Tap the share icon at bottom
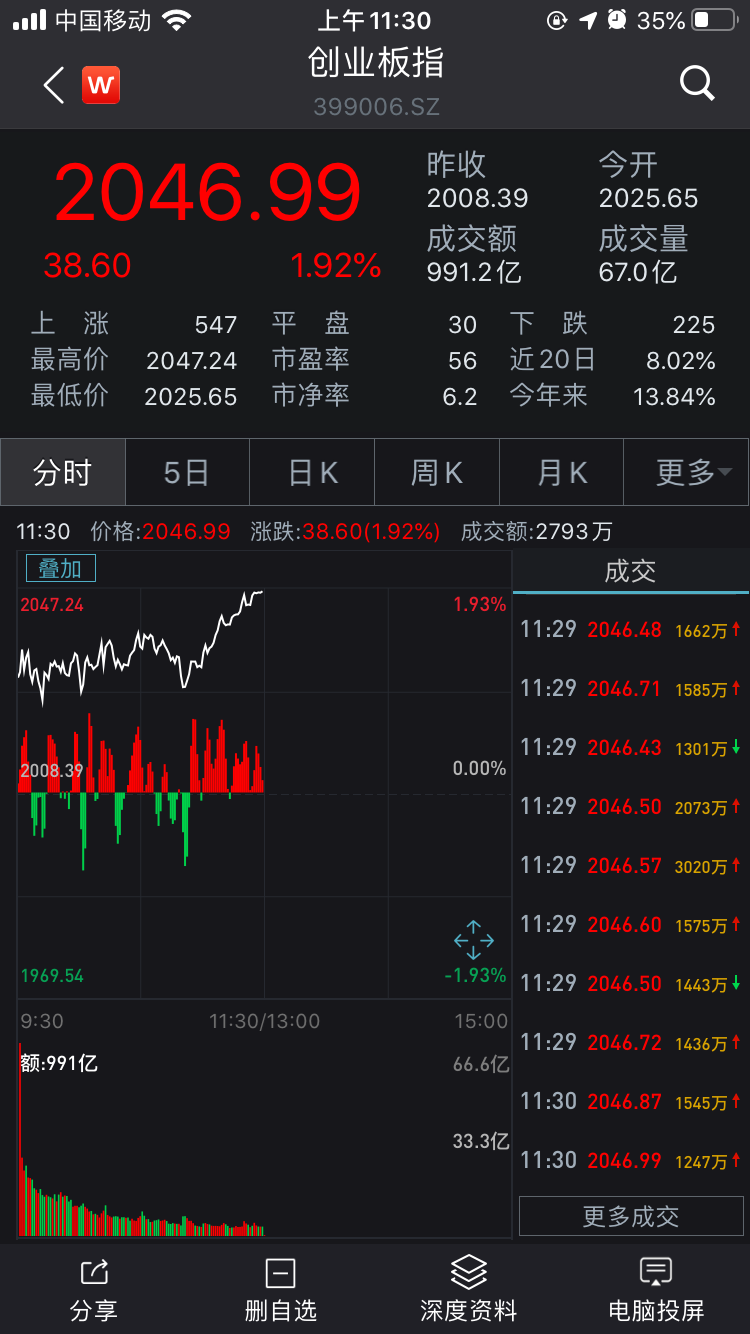The height and width of the screenshot is (1334, 750). point(94,1273)
